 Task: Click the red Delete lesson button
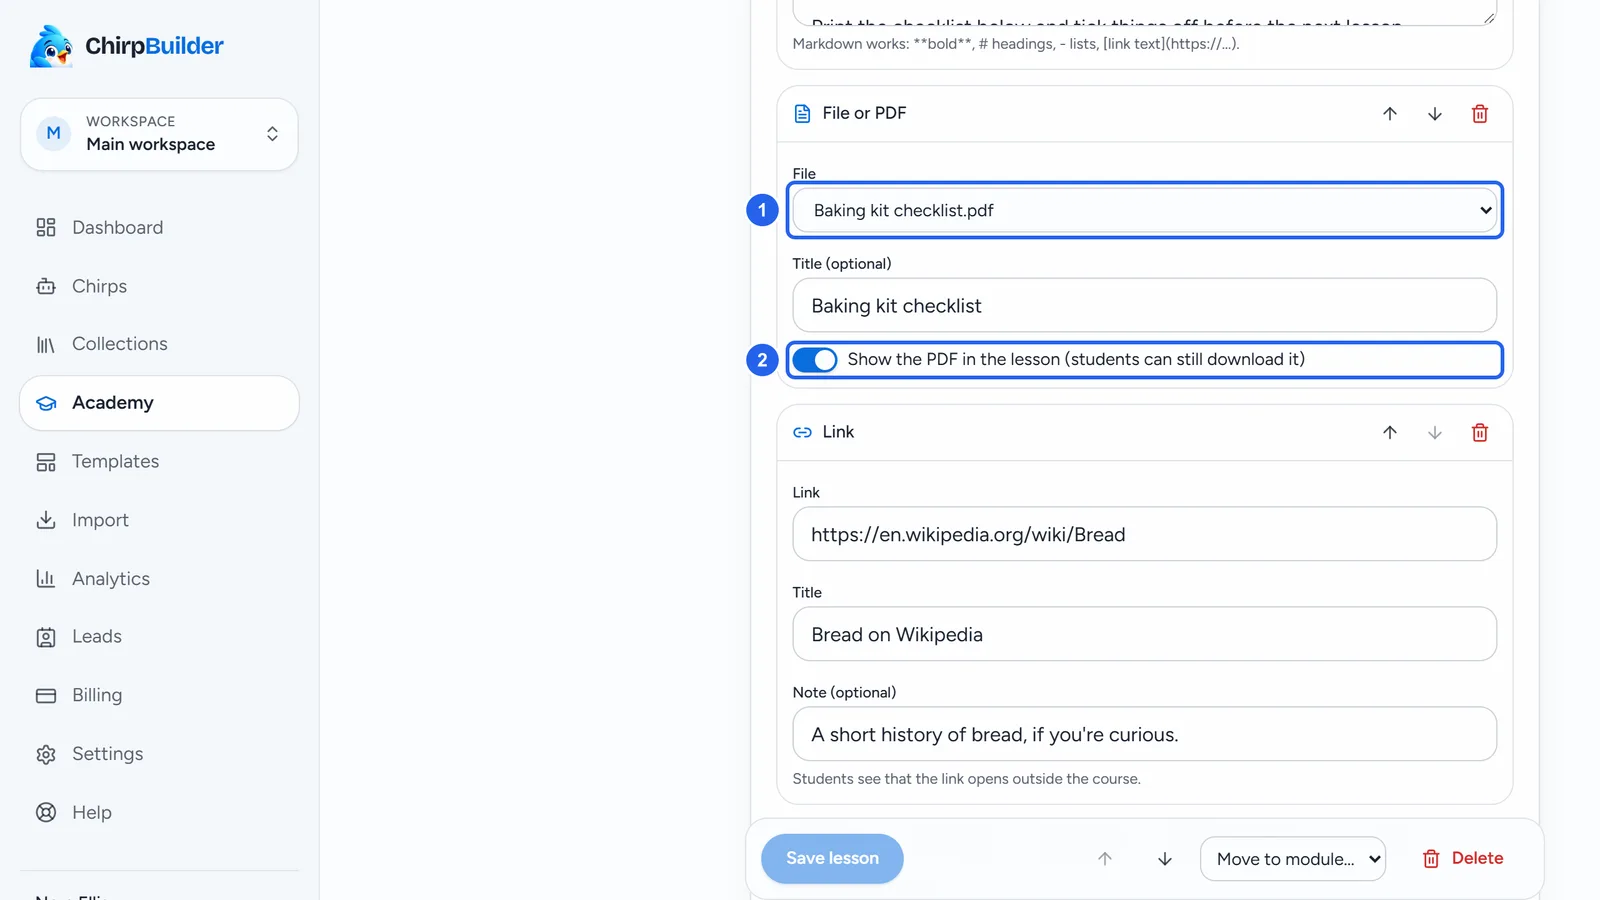(x=1463, y=859)
